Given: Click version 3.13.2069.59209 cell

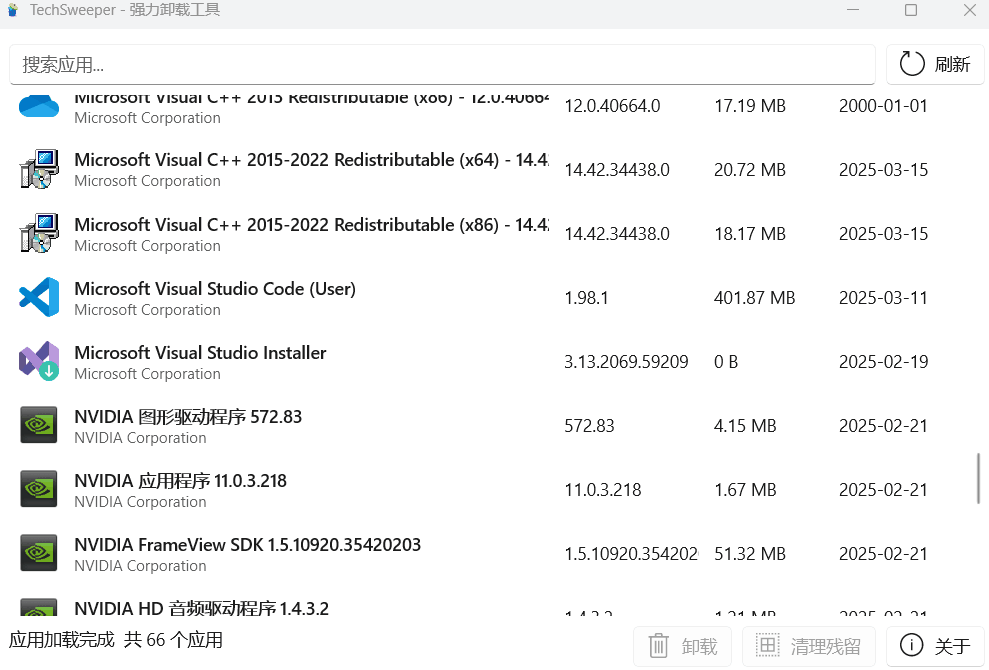Looking at the screenshot, I should [626, 362].
